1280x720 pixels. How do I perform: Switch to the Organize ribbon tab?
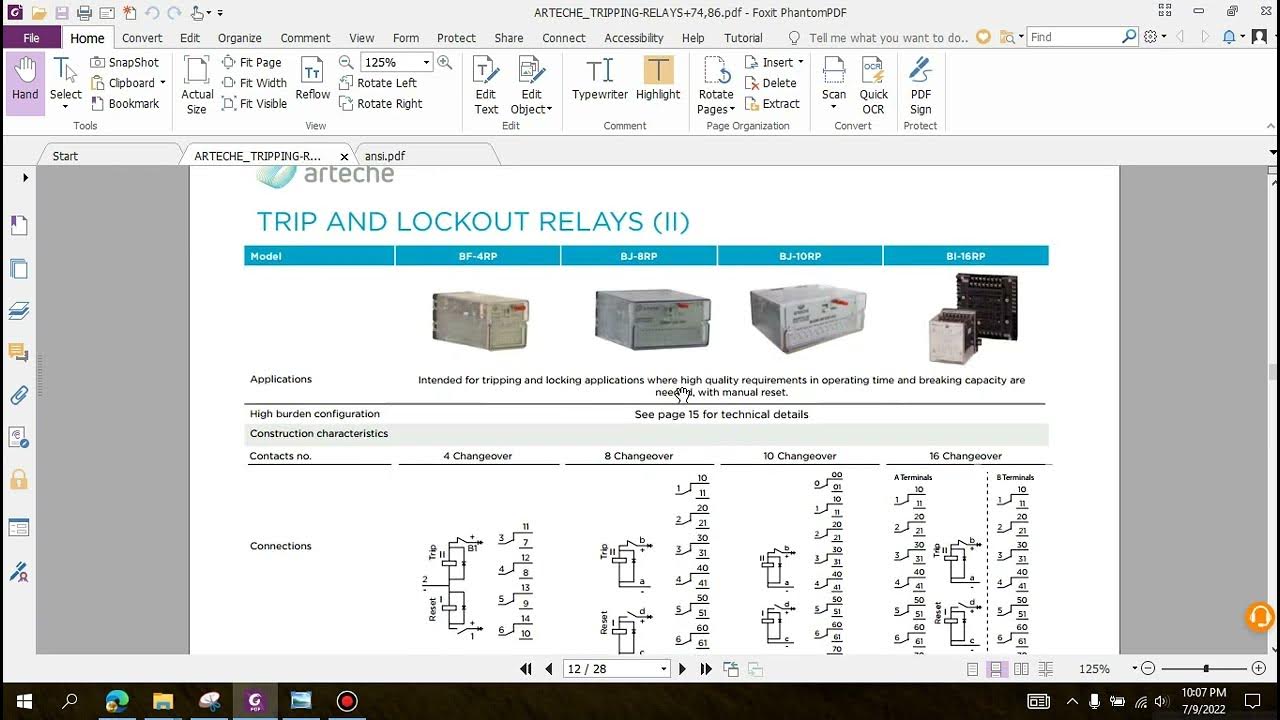point(240,38)
